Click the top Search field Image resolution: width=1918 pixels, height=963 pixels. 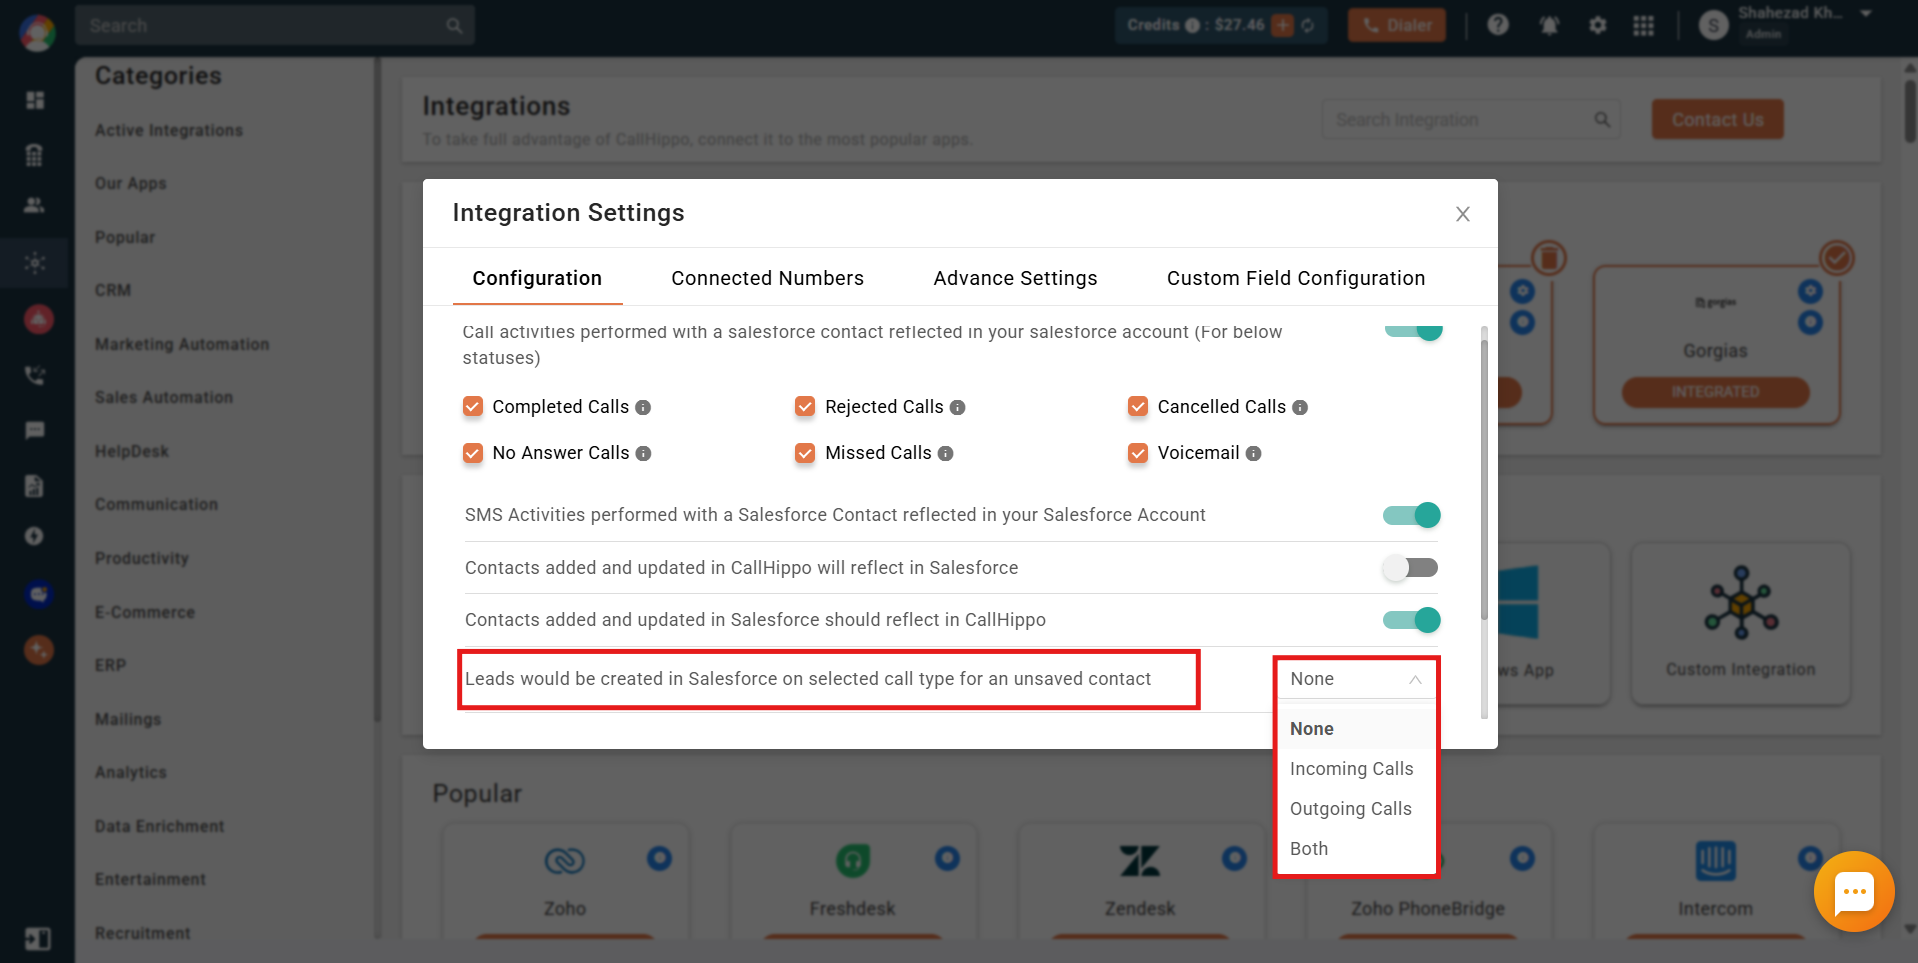pyautogui.click(x=275, y=25)
